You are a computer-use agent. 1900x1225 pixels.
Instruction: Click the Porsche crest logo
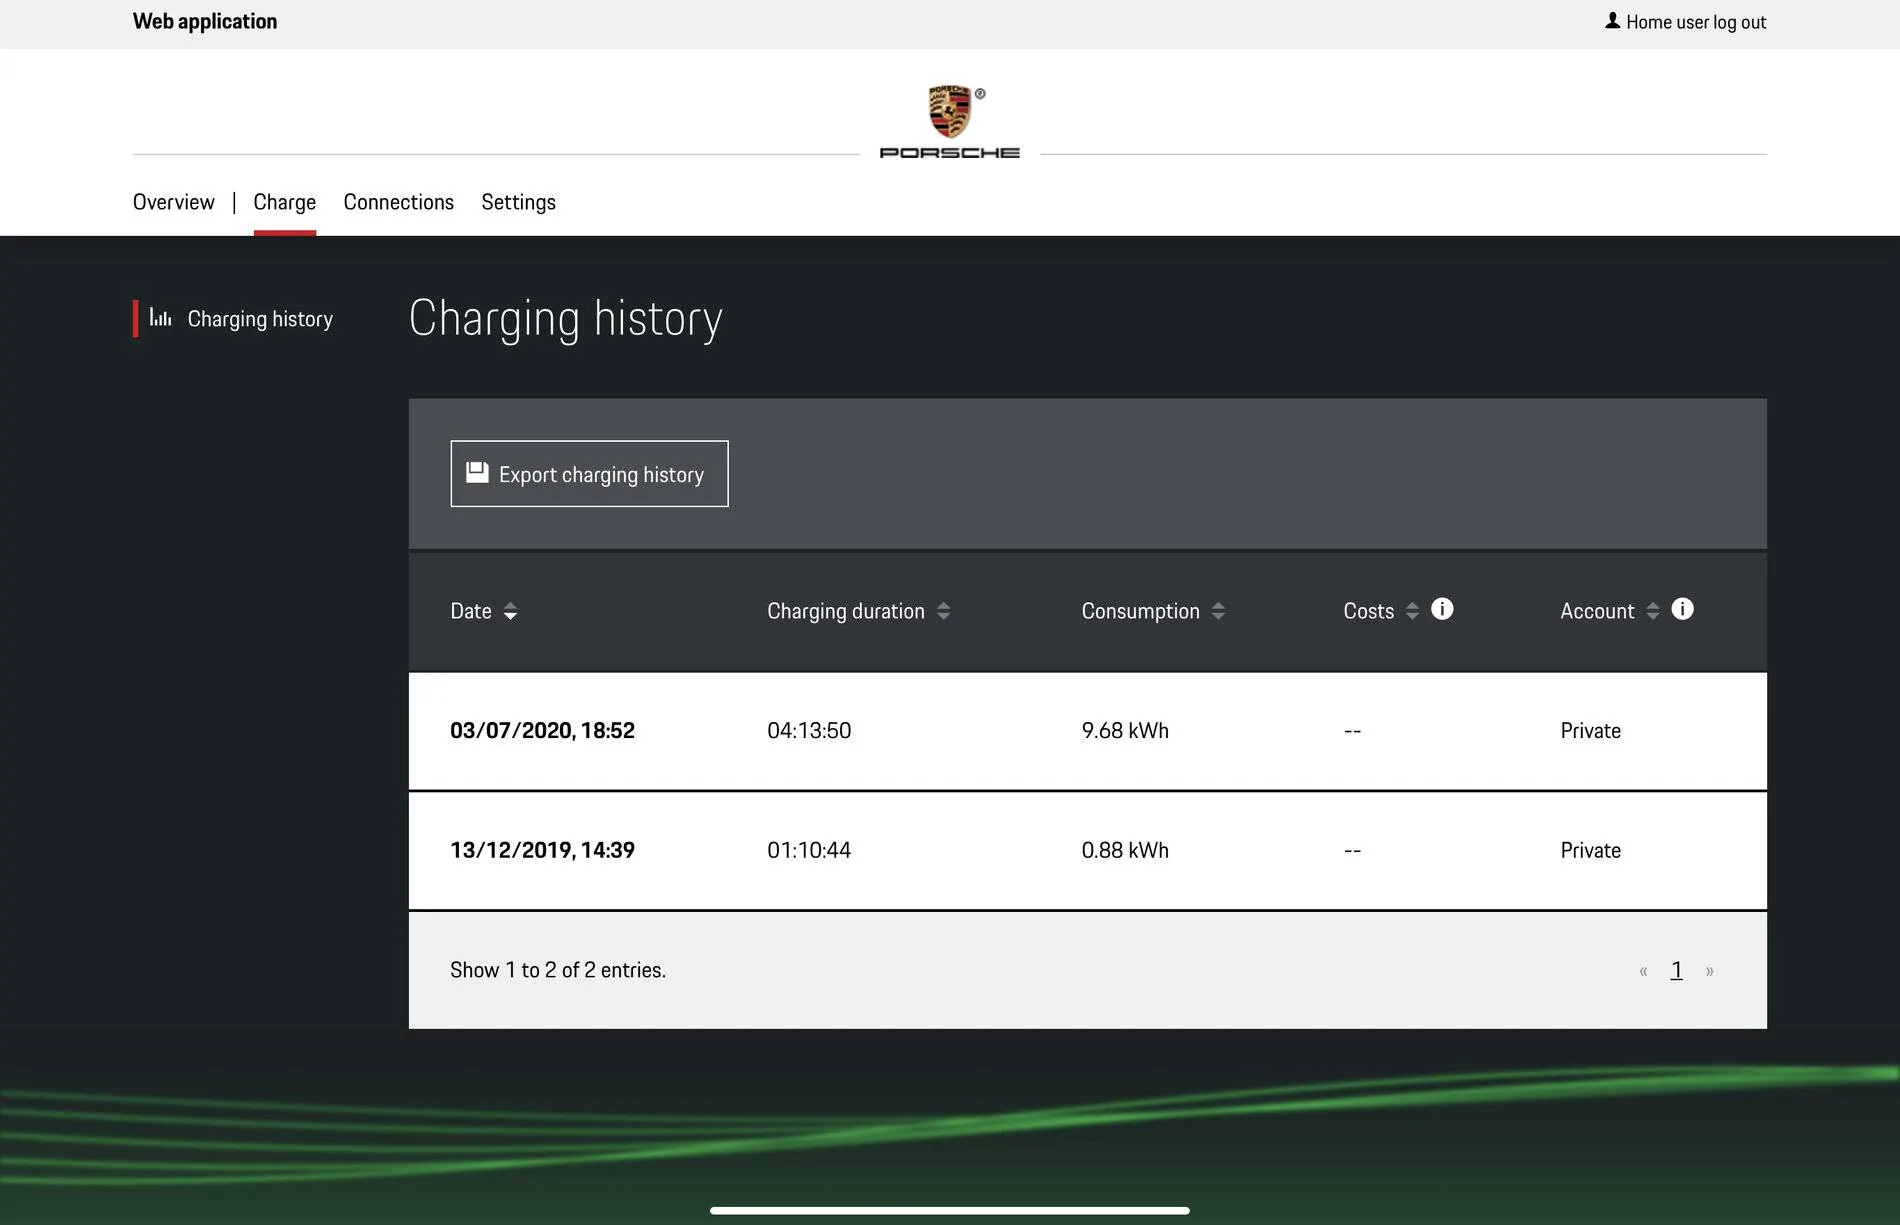click(x=949, y=111)
